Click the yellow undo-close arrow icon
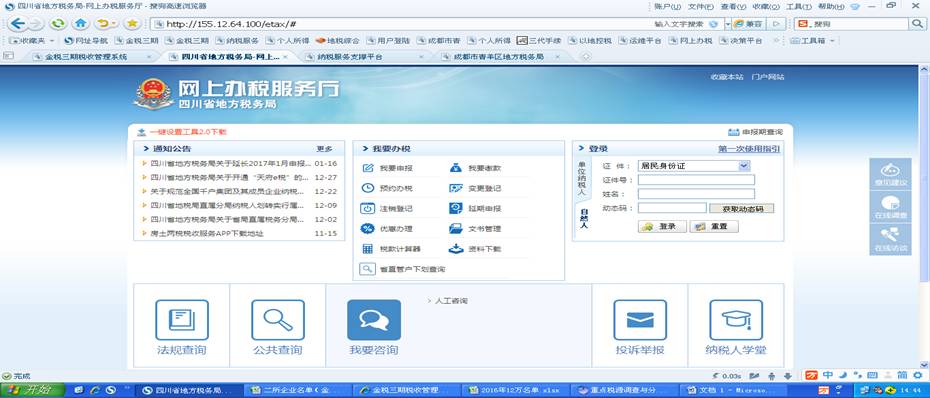 (x=103, y=24)
